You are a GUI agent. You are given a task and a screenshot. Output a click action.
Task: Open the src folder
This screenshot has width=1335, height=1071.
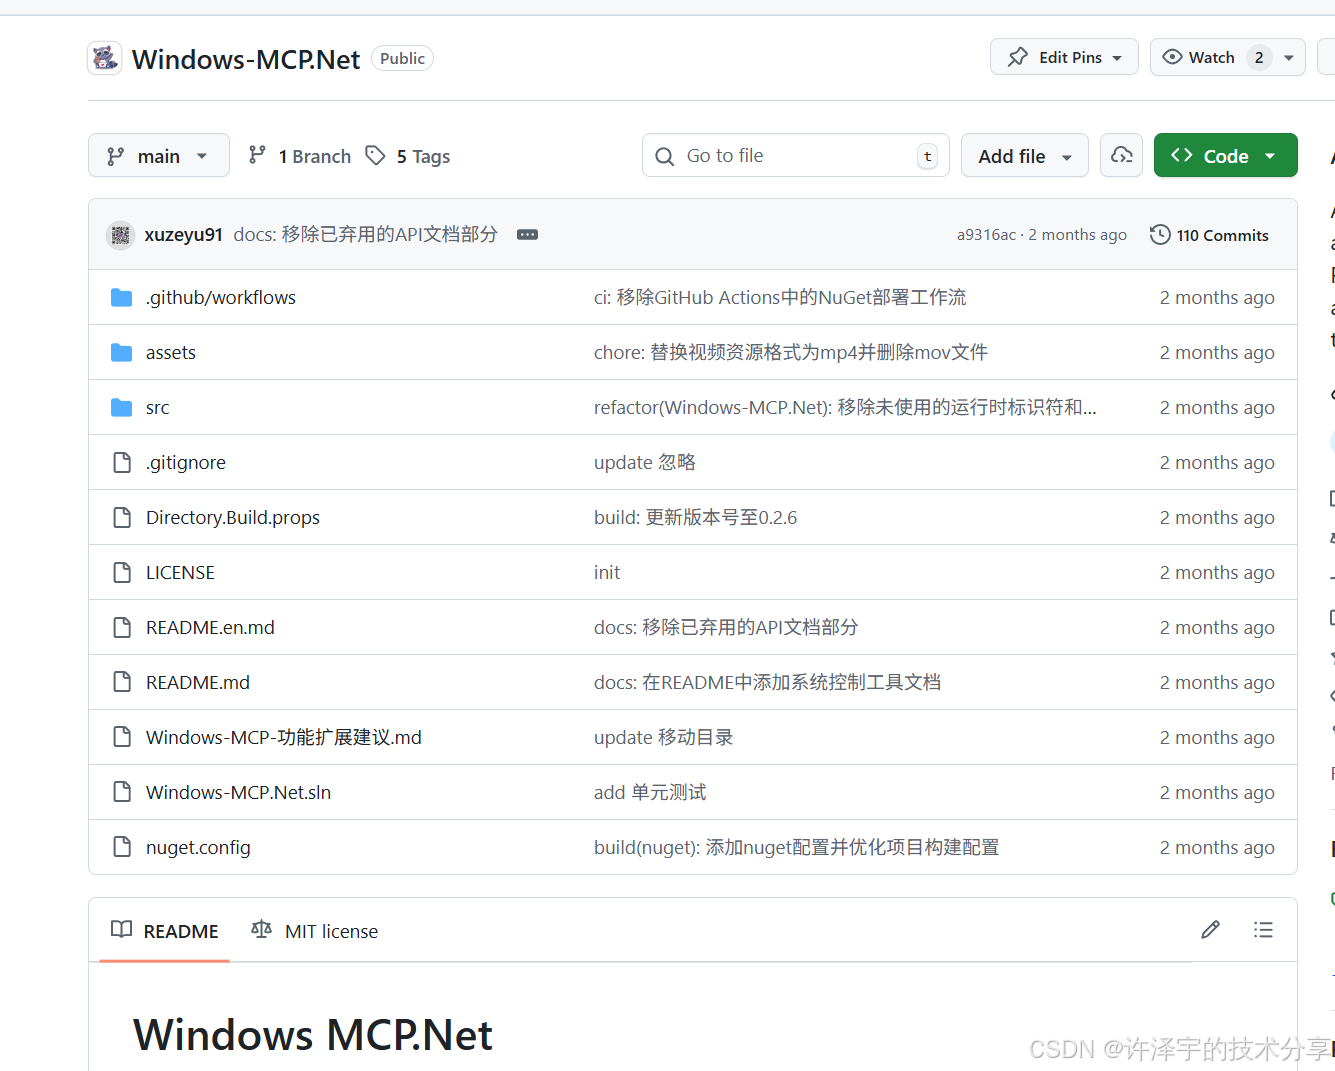[158, 408]
